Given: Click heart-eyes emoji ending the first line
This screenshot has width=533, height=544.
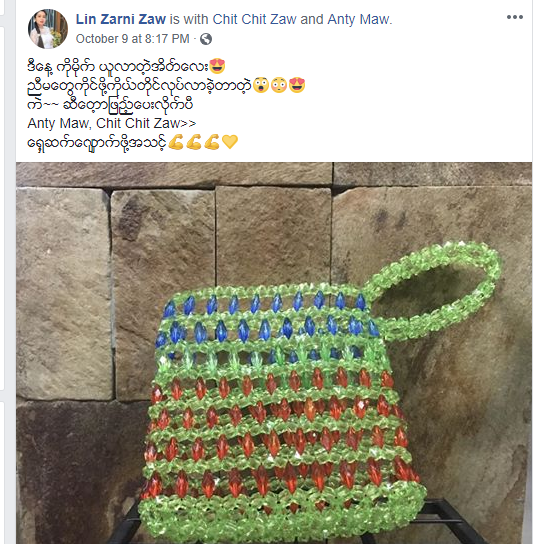Looking at the screenshot, I should coord(217,66).
